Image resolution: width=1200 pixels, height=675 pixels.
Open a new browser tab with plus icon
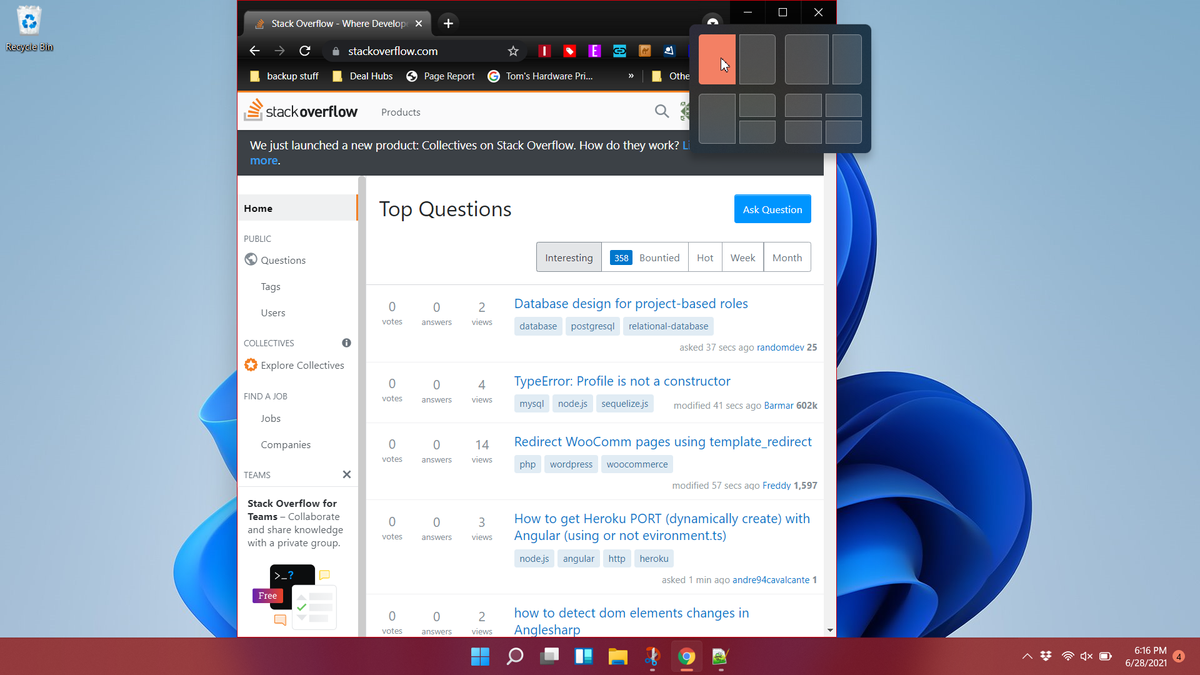click(x=447, y=21)
